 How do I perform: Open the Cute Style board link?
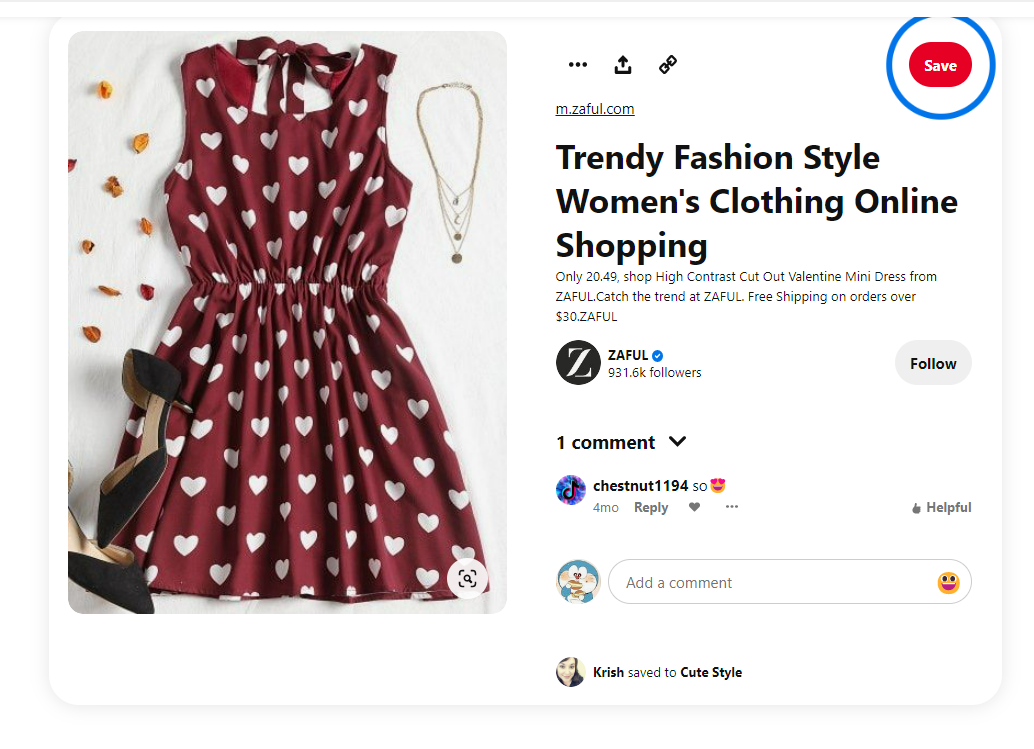711,672
